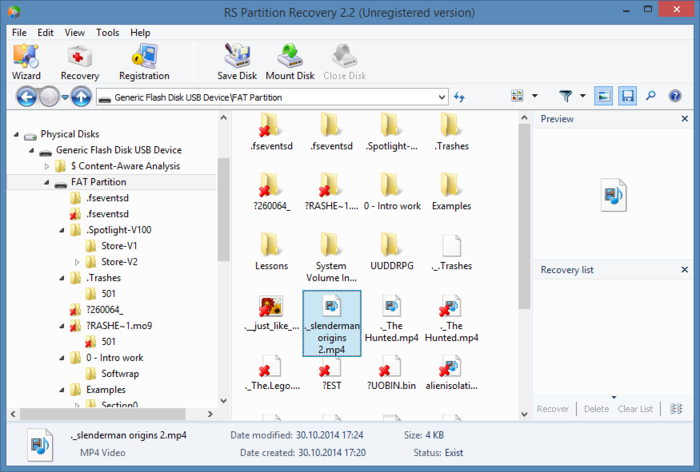
Task: Click the Mount Disk icon
Action: [290, 61]
